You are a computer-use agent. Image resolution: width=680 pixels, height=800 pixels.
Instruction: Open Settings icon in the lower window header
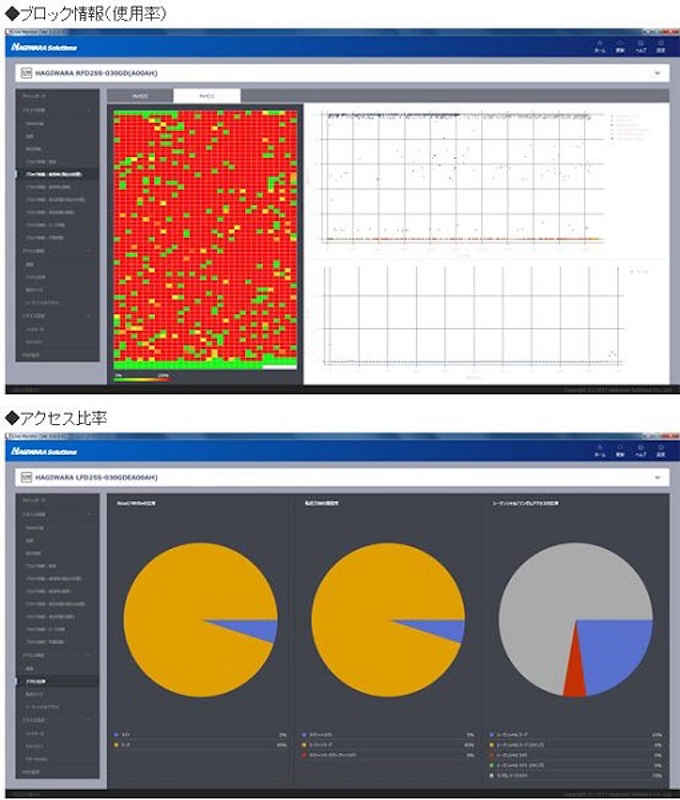coord(659,450)
